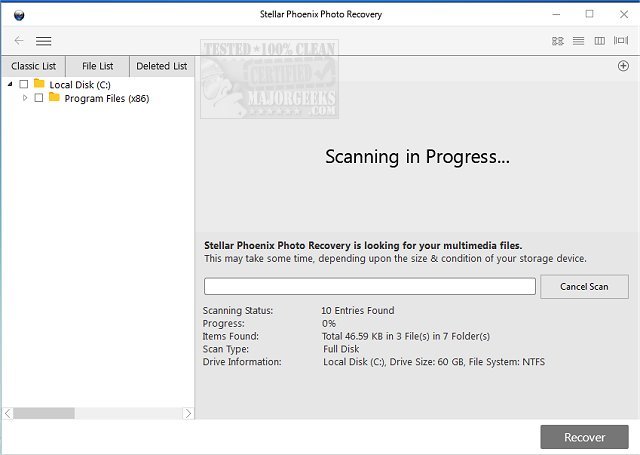Switch to thumbnail grid view
The image size is (640, 455).
pos(558,41)
